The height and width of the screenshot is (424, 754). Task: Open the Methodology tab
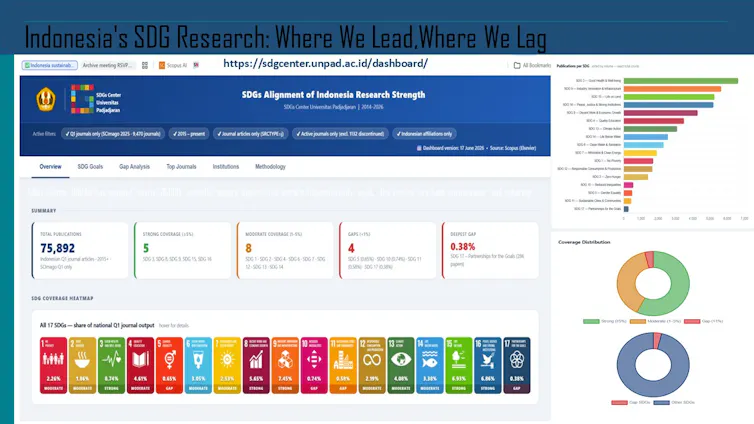coord(270,167)
